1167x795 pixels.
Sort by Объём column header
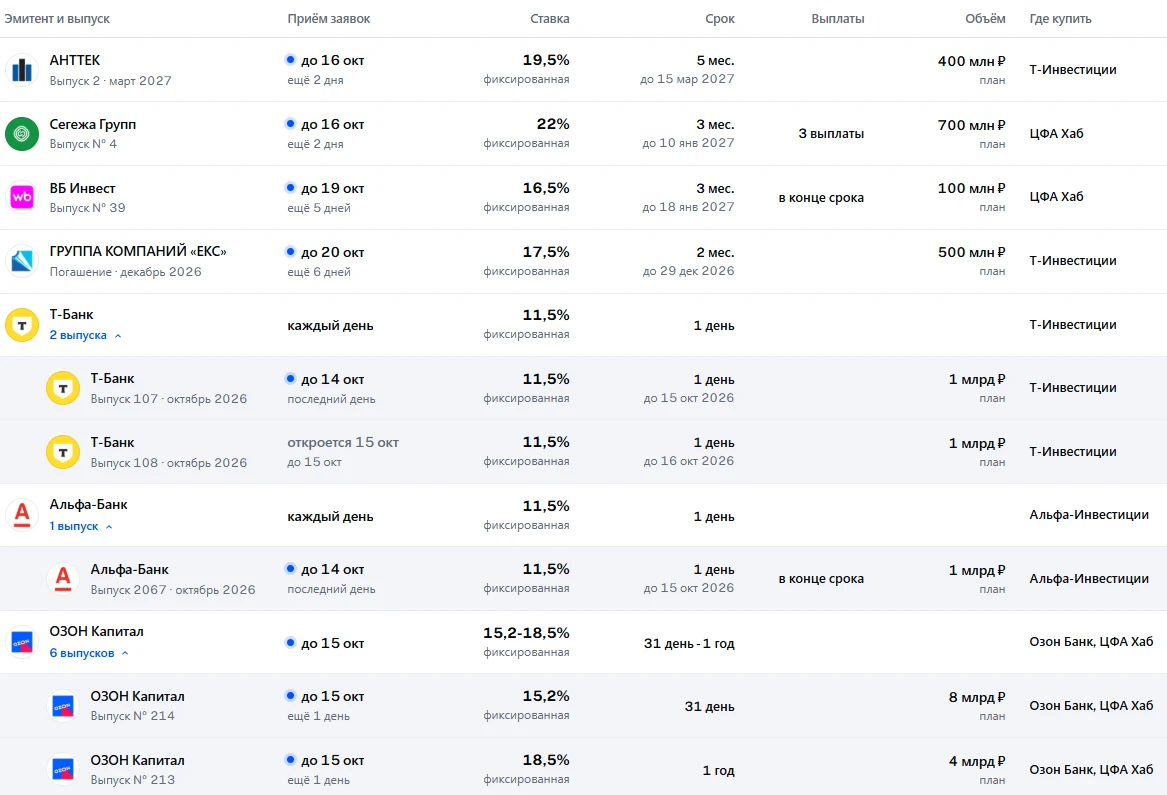click(985, 19)
